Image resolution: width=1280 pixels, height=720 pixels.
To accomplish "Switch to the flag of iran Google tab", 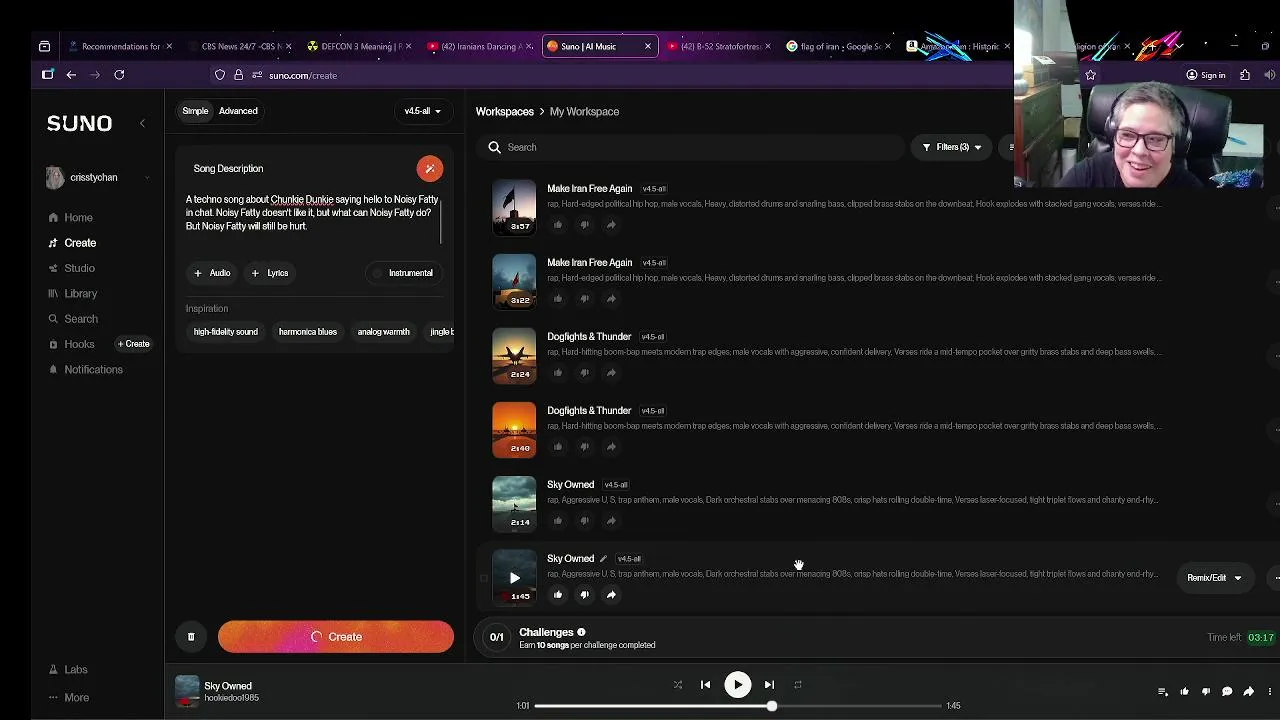I will coord(838,47).
